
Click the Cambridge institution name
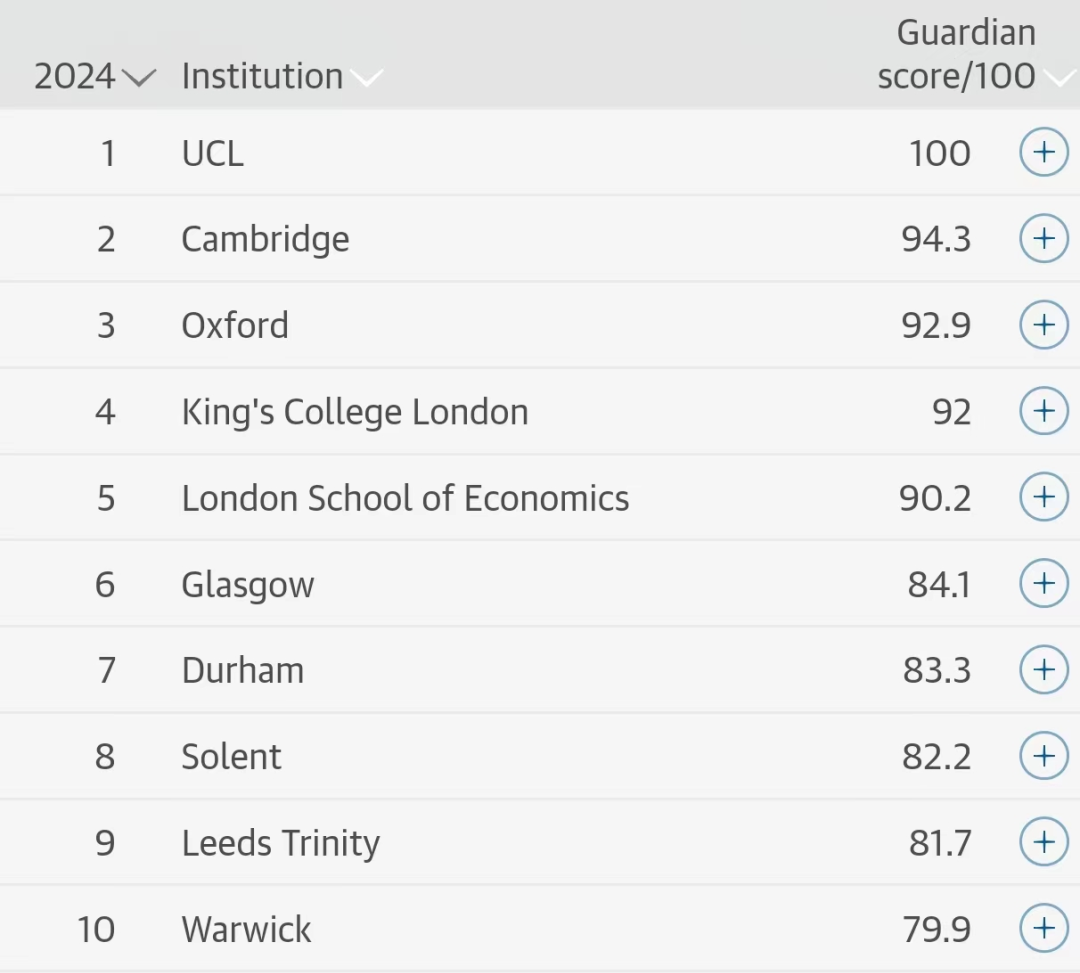[265, 240]
